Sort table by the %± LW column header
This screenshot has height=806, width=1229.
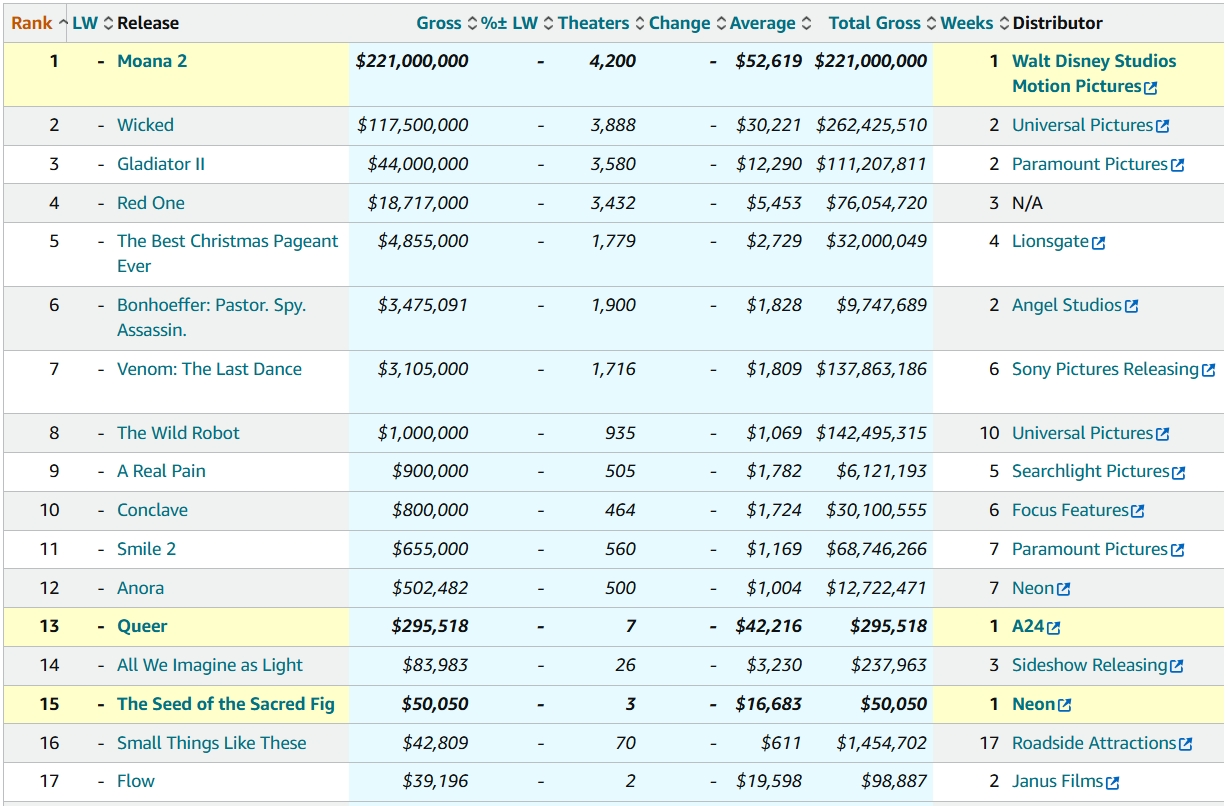tap(517, 23)
